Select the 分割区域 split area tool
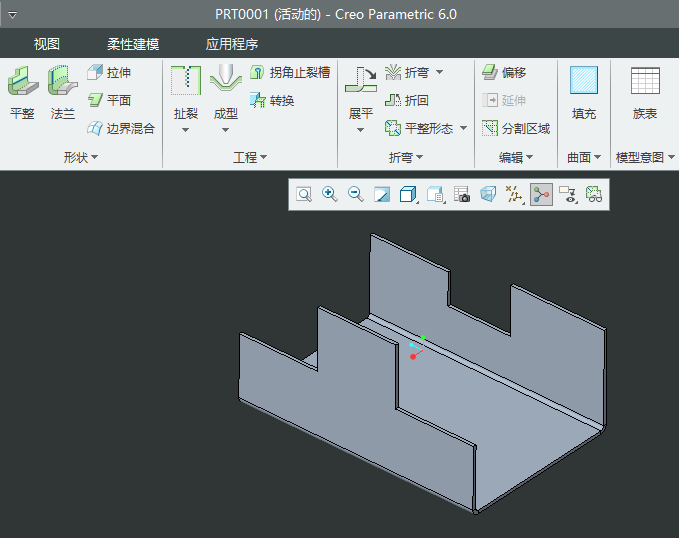The height and width of the screenshot is (538, 679). [x=516, y=128]
